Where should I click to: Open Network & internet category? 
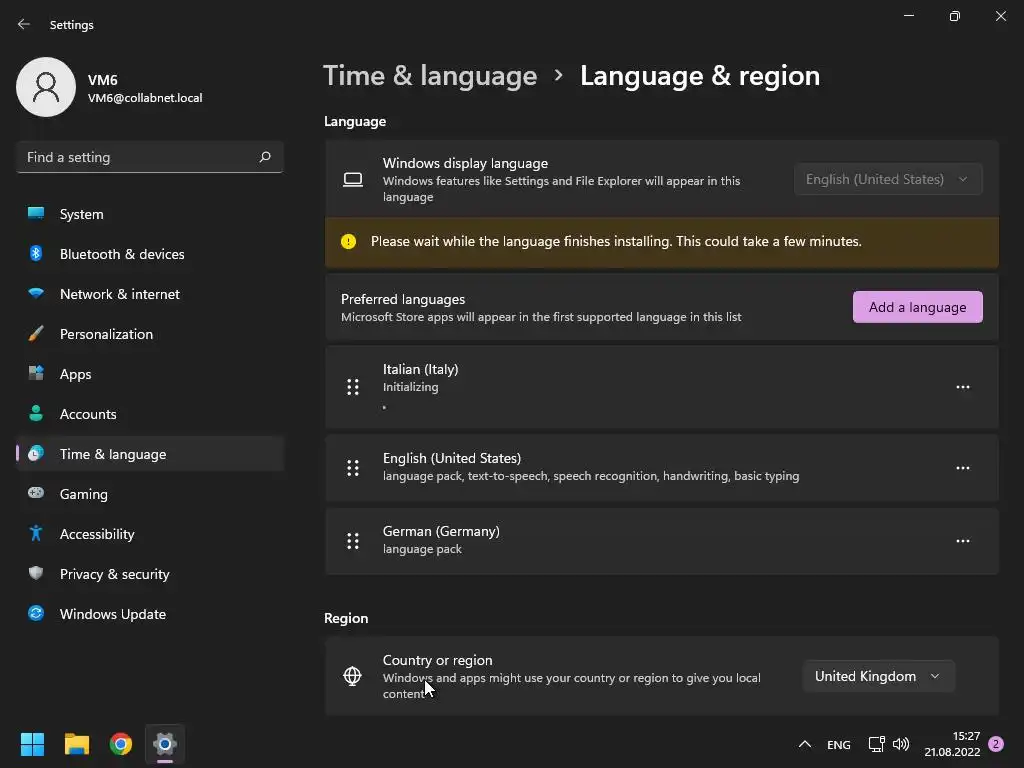point(150,293)
